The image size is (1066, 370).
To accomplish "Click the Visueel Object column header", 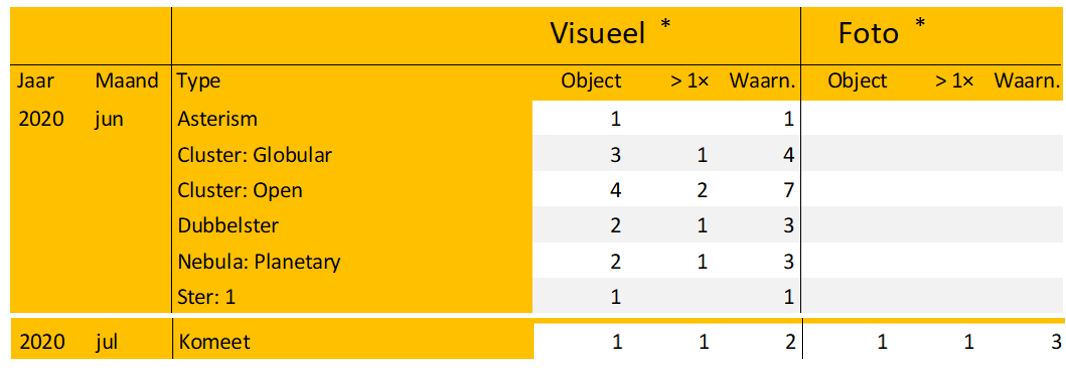I will coord(591,82).
